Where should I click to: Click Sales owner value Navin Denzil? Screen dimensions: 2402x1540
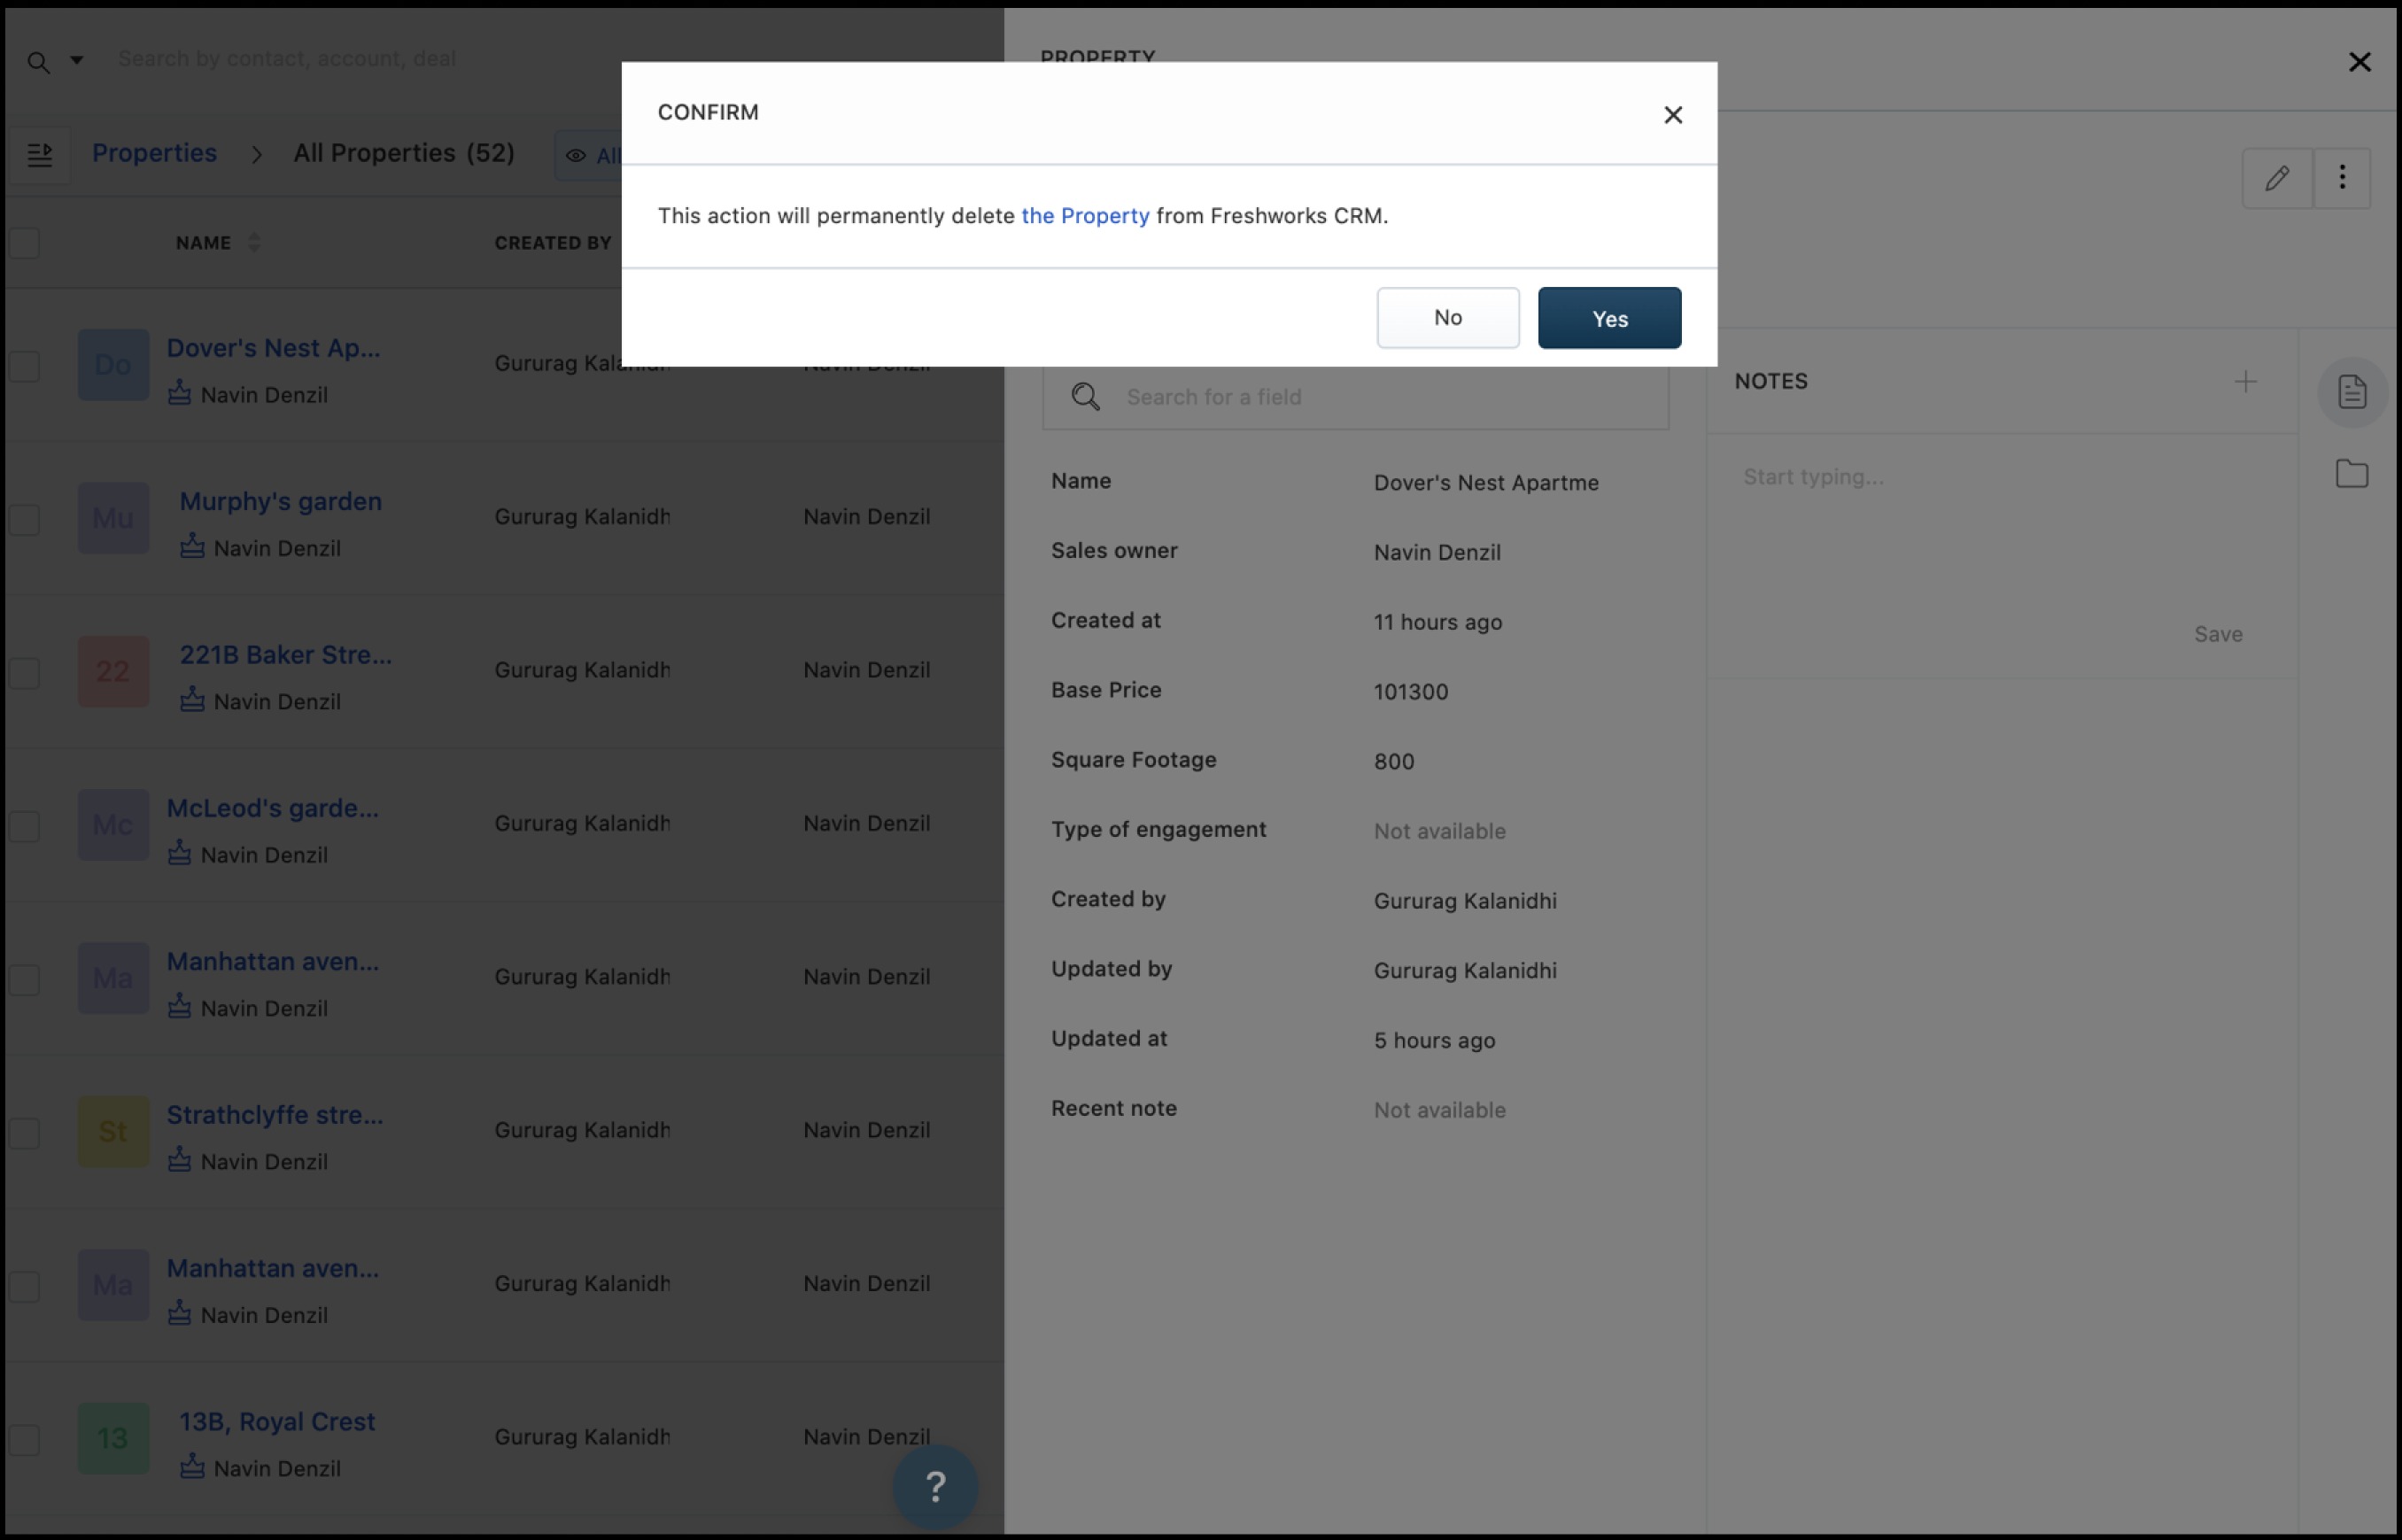(1436, 553)
